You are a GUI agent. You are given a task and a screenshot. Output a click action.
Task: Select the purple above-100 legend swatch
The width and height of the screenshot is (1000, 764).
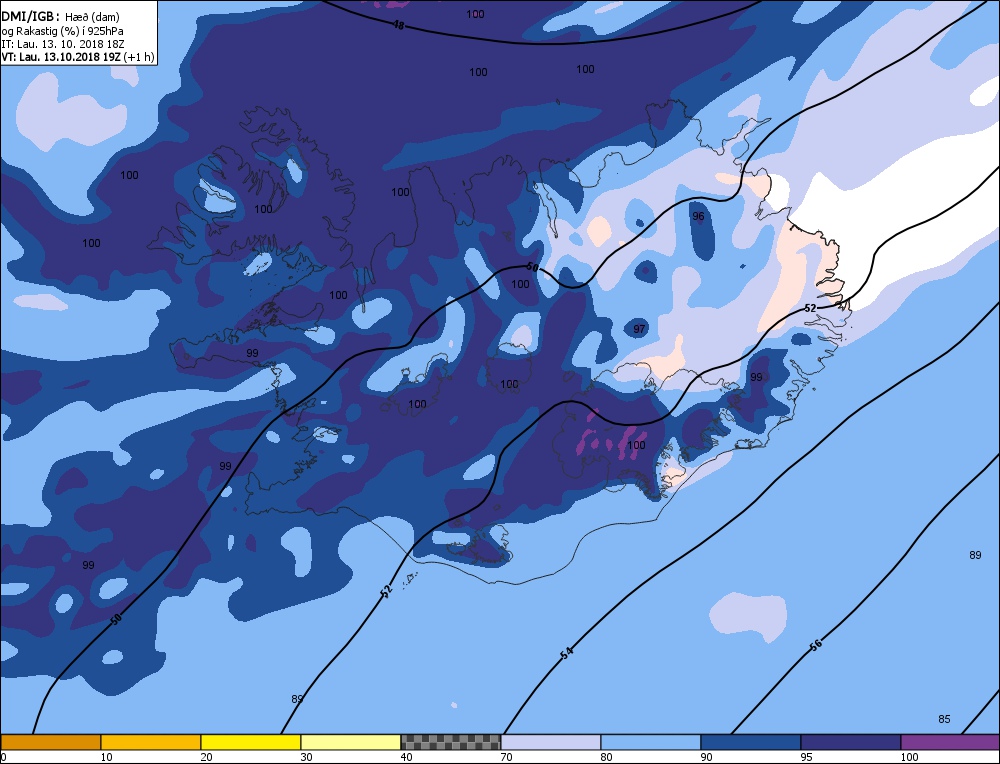950,742
